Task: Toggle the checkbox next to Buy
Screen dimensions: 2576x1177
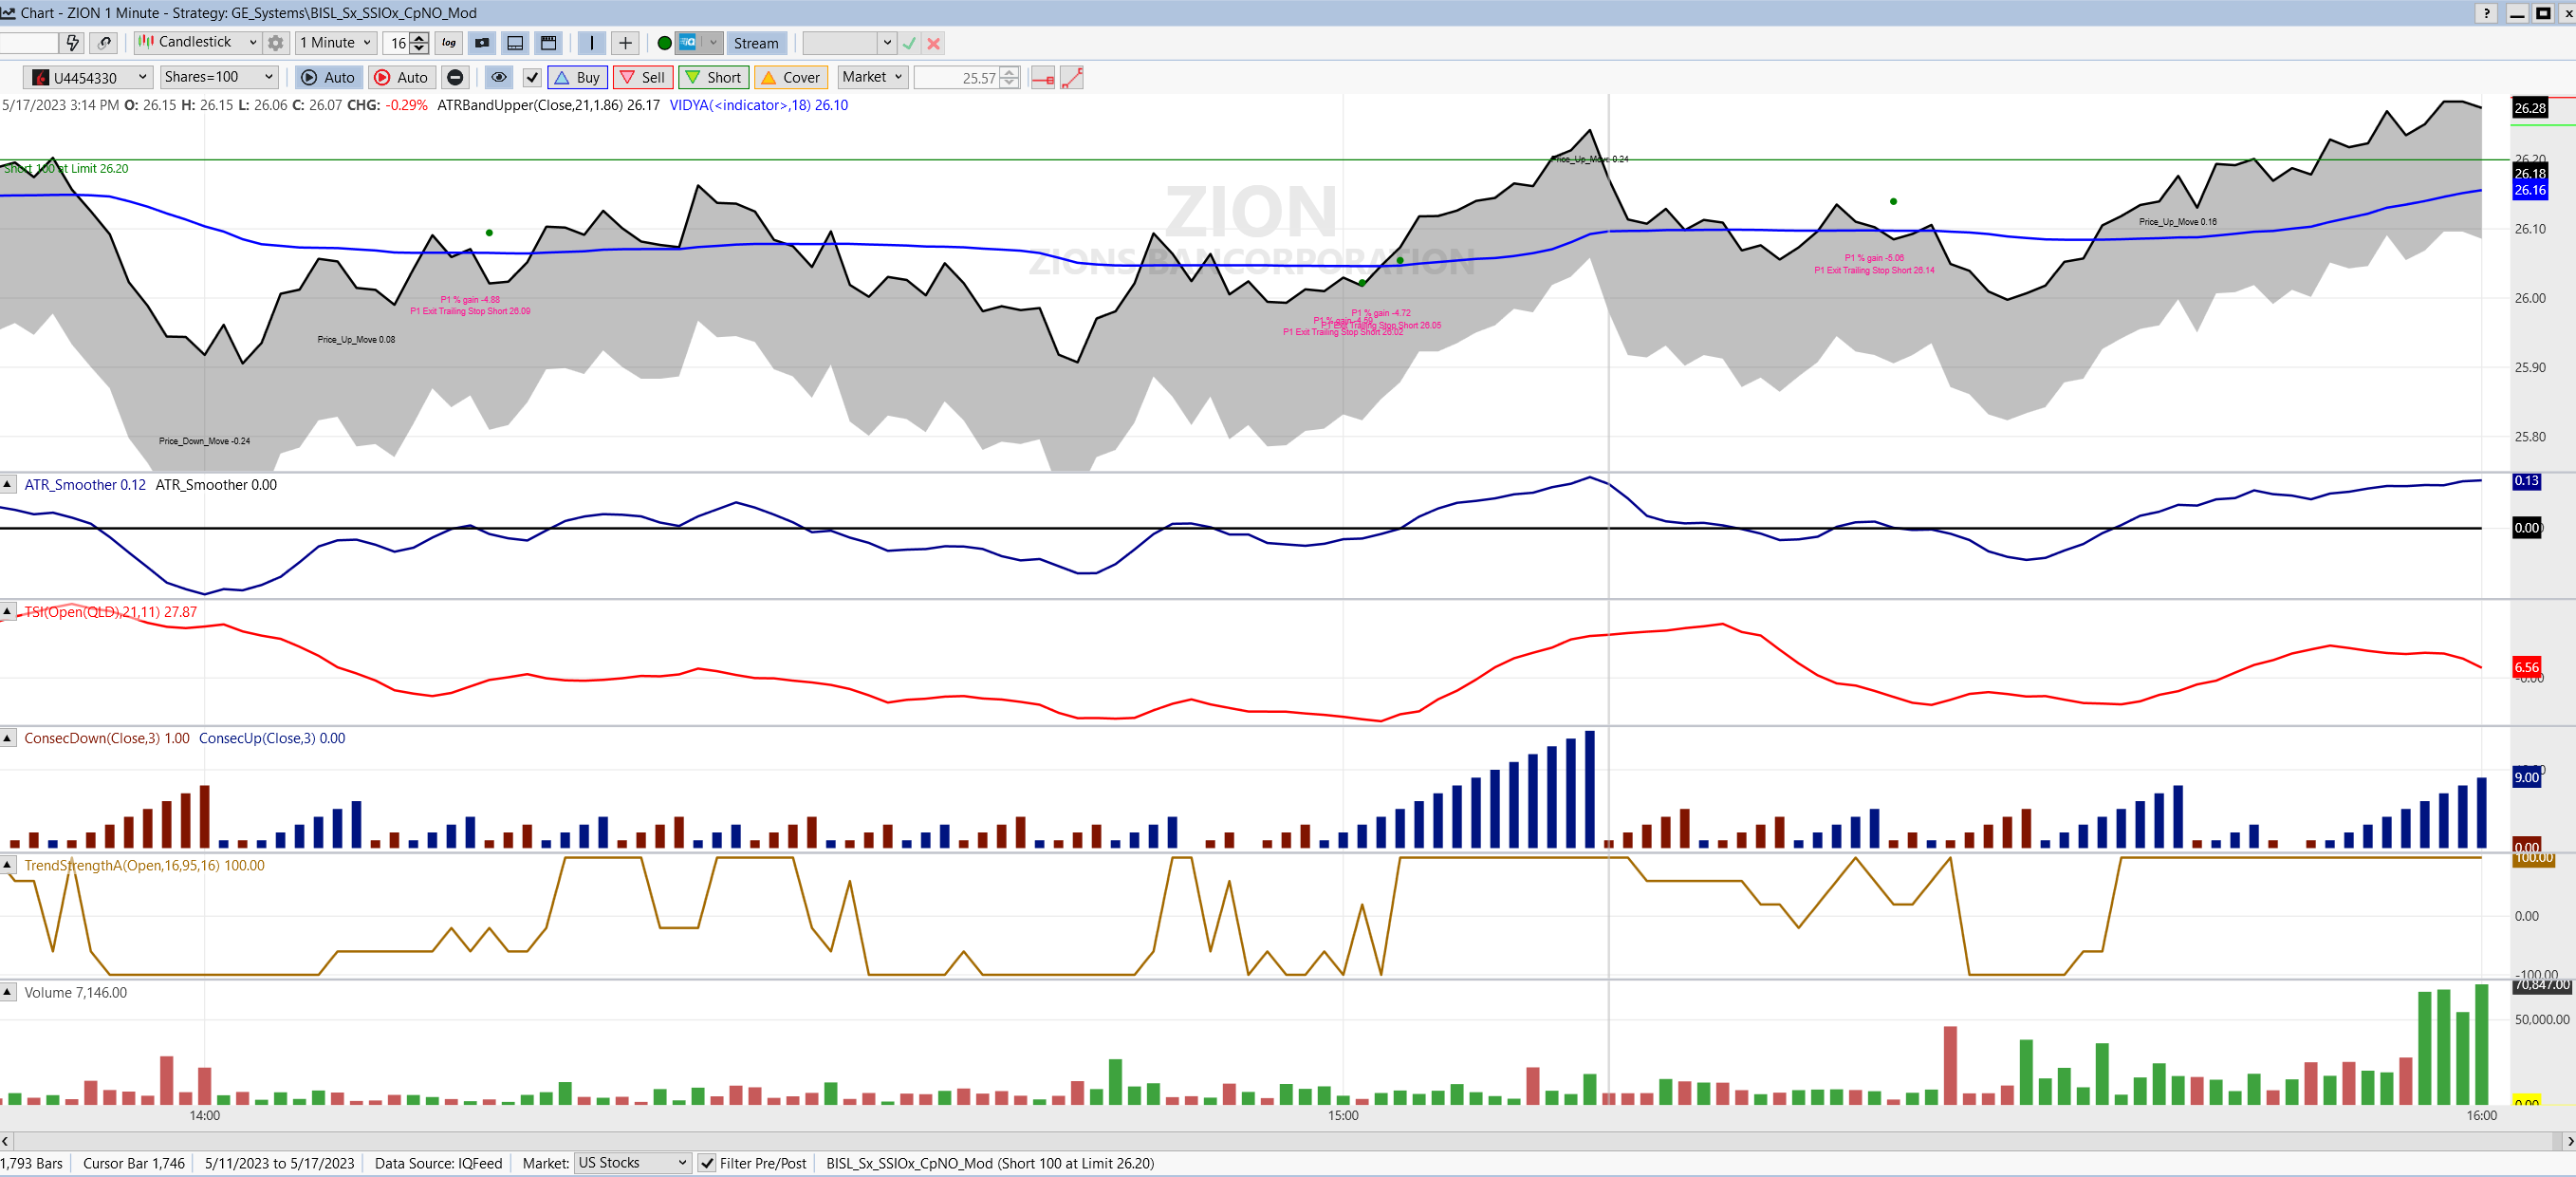Action: (532, 78)
